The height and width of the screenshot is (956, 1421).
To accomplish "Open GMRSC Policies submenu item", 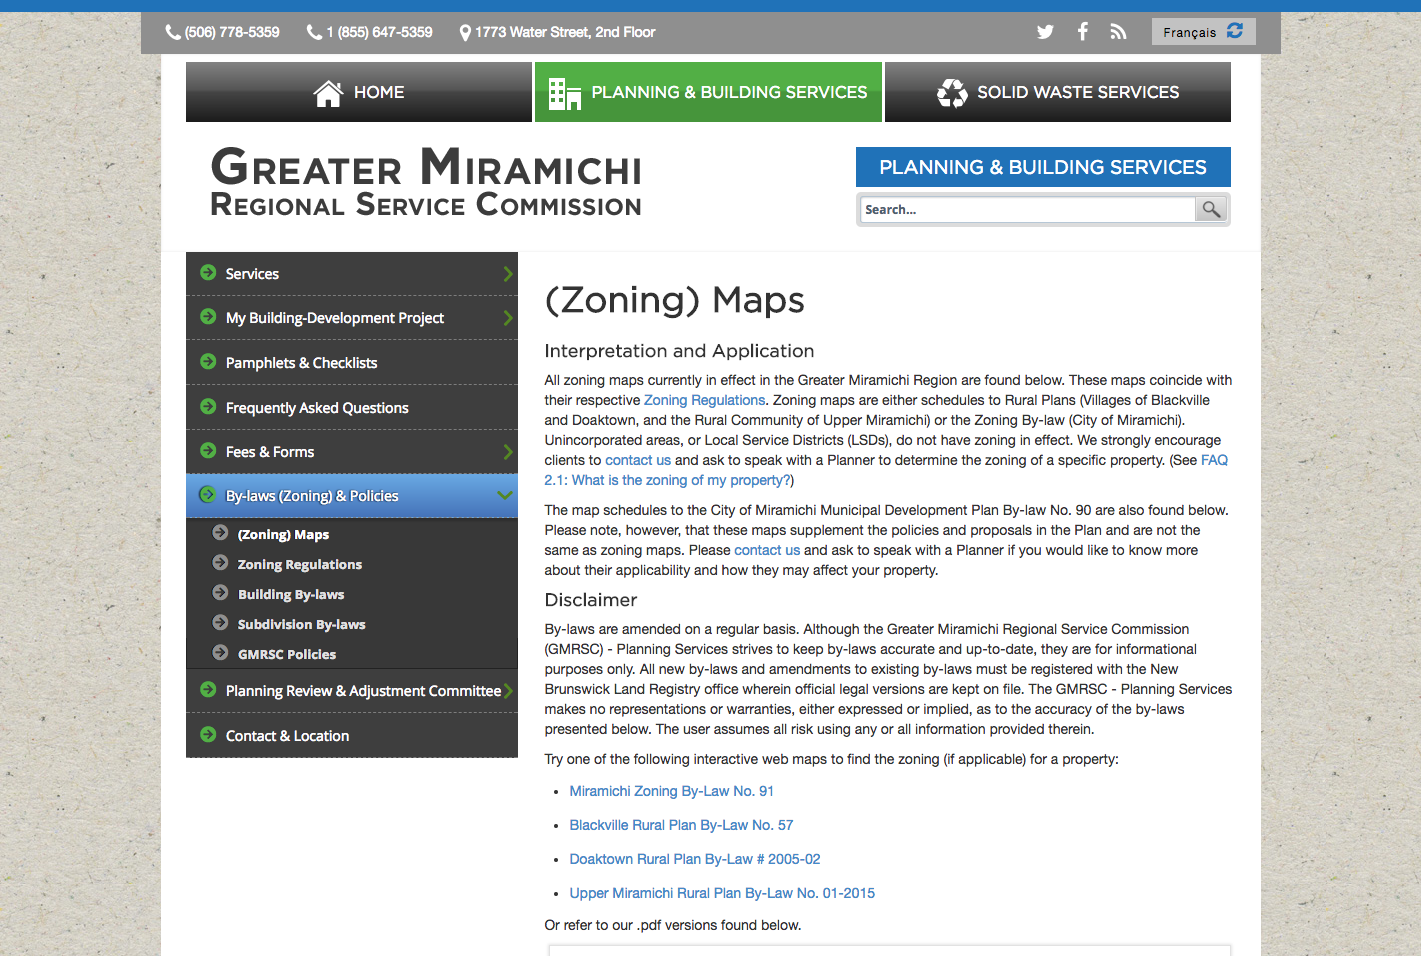I will (x=287, y=655).
